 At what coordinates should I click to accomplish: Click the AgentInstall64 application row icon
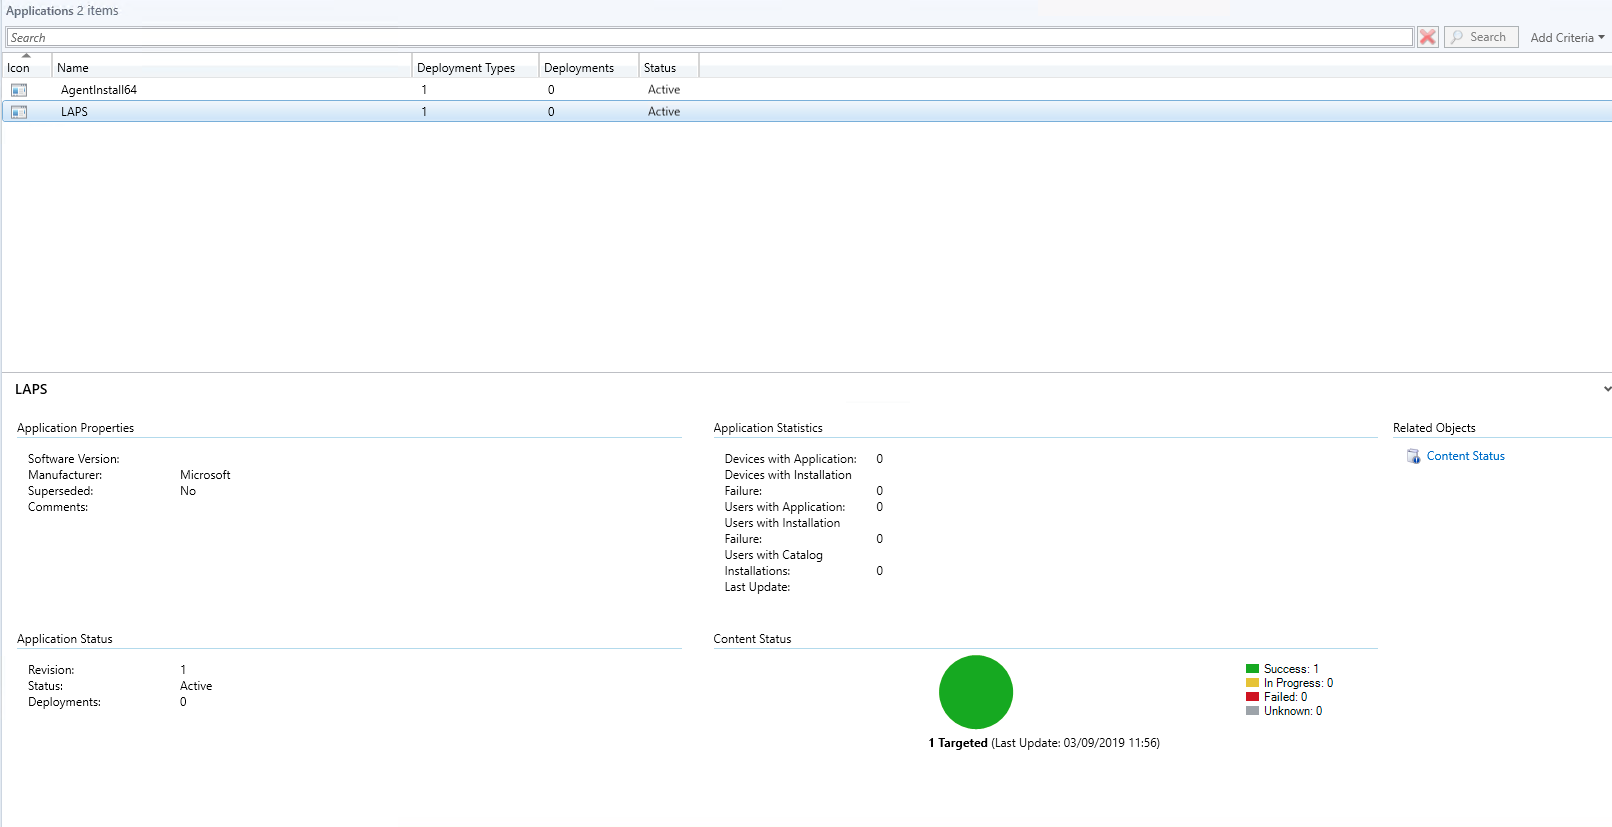19,90
